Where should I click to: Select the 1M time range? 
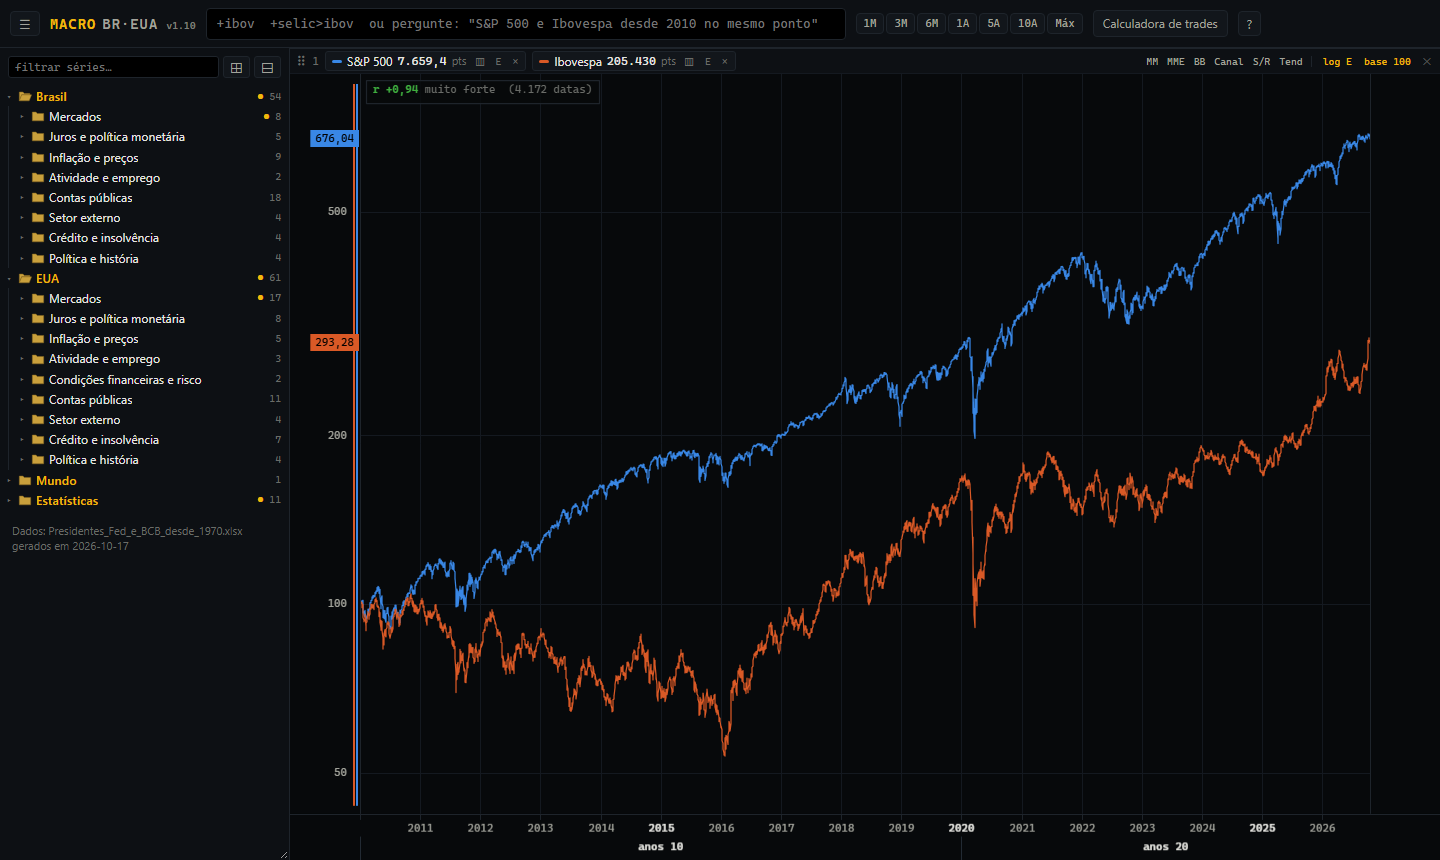[870, 23]
